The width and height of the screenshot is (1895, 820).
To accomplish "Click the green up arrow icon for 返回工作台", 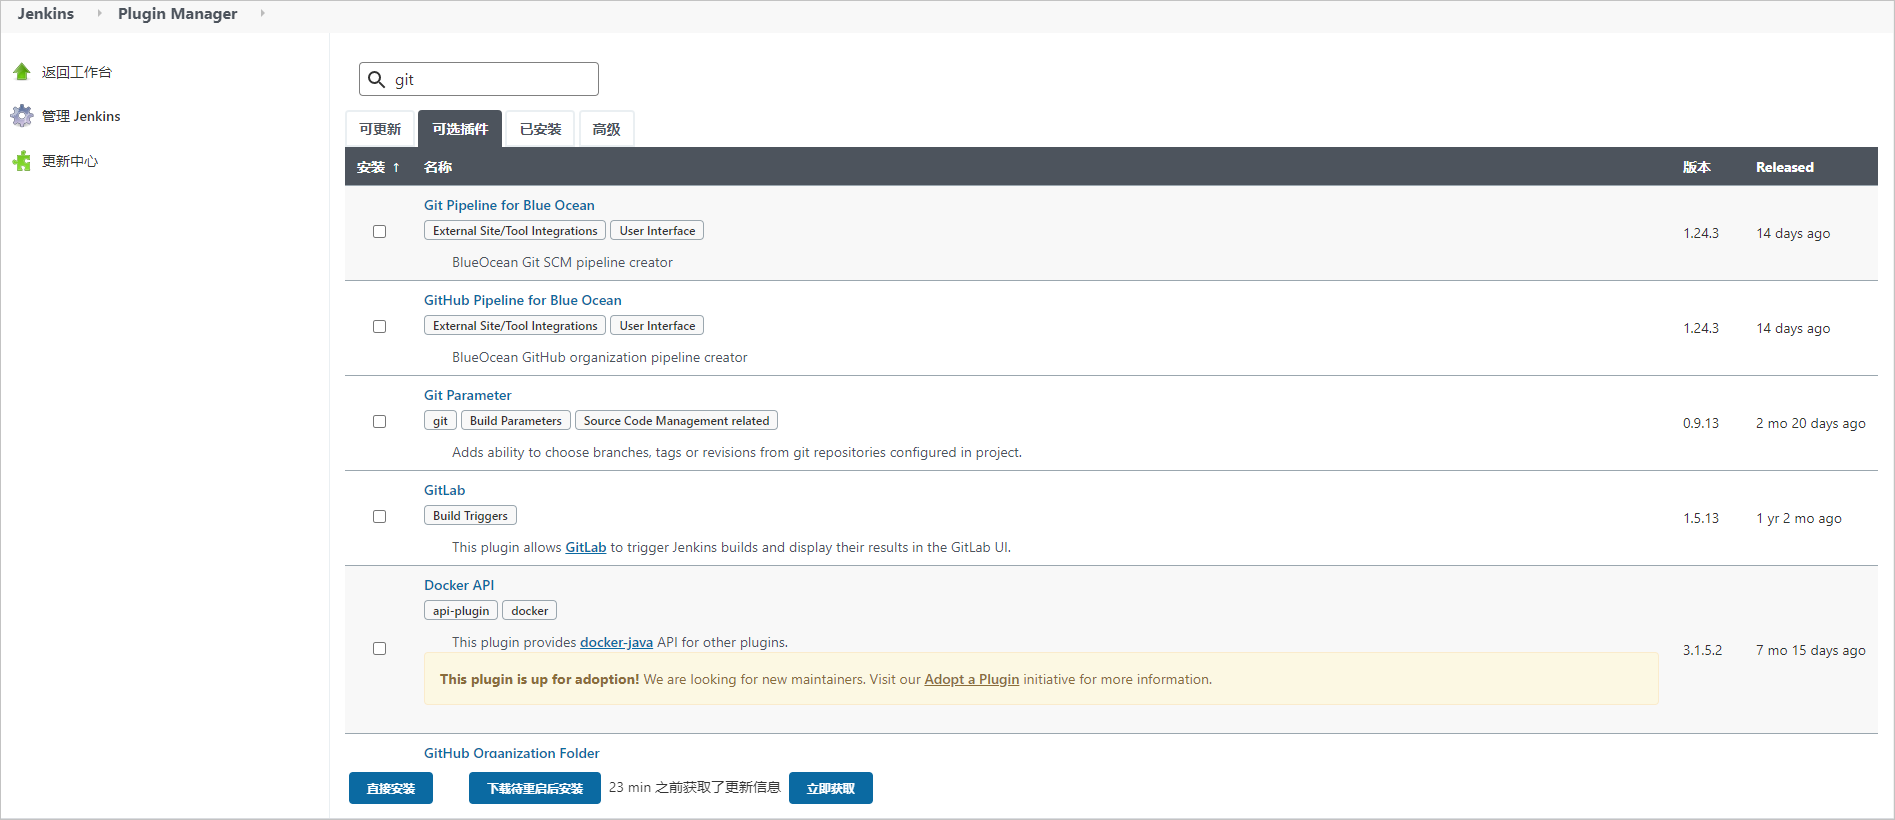I will (22, 72).
